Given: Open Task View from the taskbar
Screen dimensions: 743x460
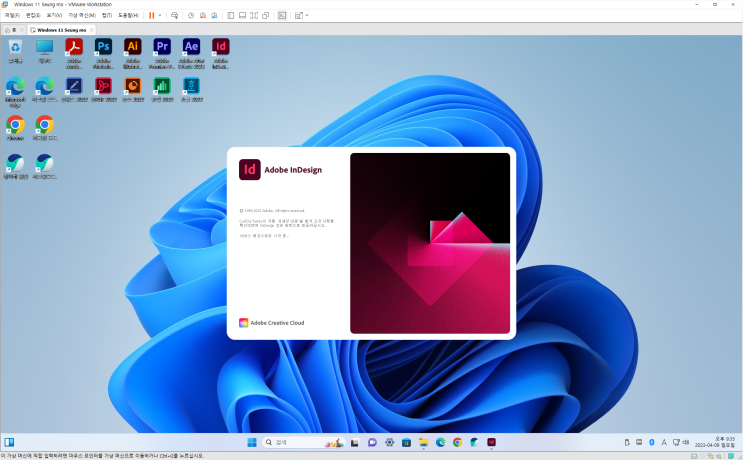Looking at the screenshot, I should (355, 442).
